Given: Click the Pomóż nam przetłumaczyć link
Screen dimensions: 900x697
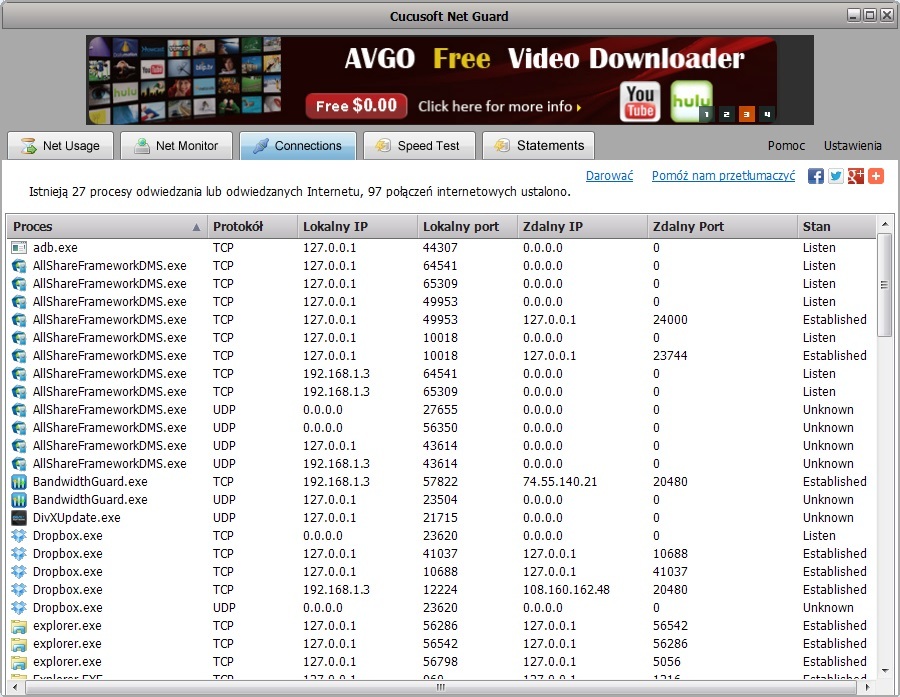Looking at the screenshot, I should 723,176.
